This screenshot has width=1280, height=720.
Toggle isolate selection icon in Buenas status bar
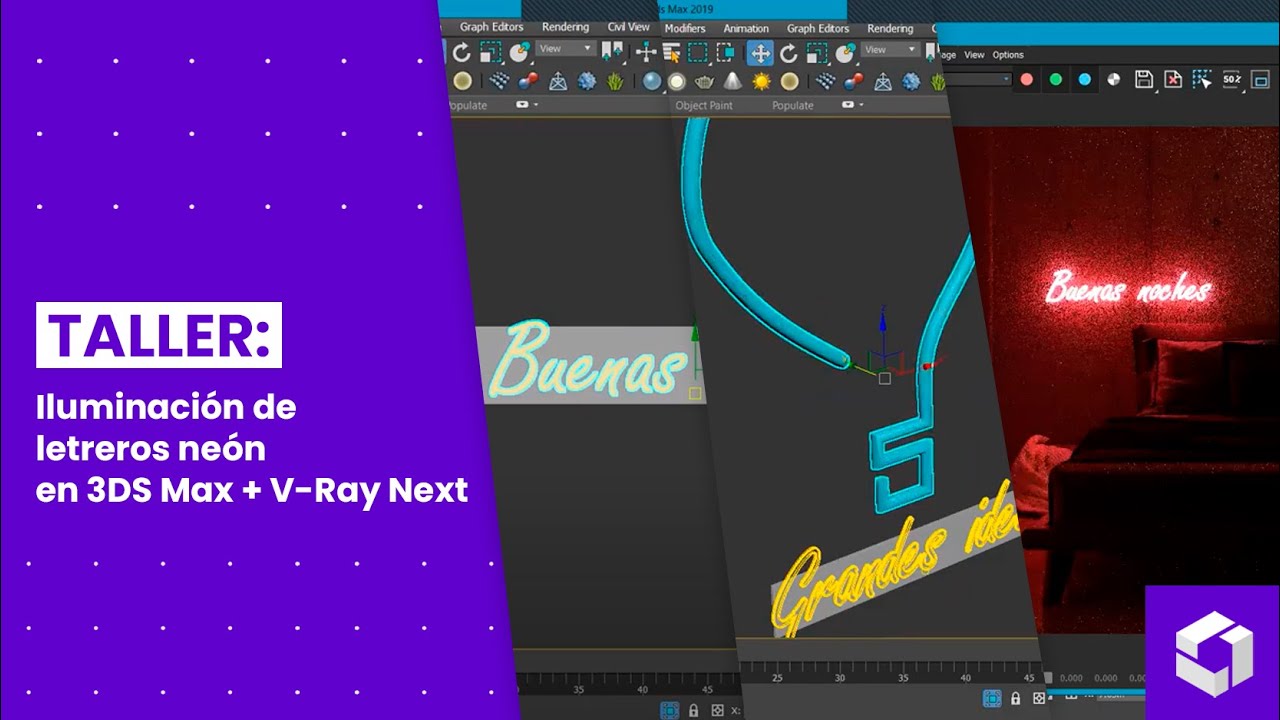[669, 710]
